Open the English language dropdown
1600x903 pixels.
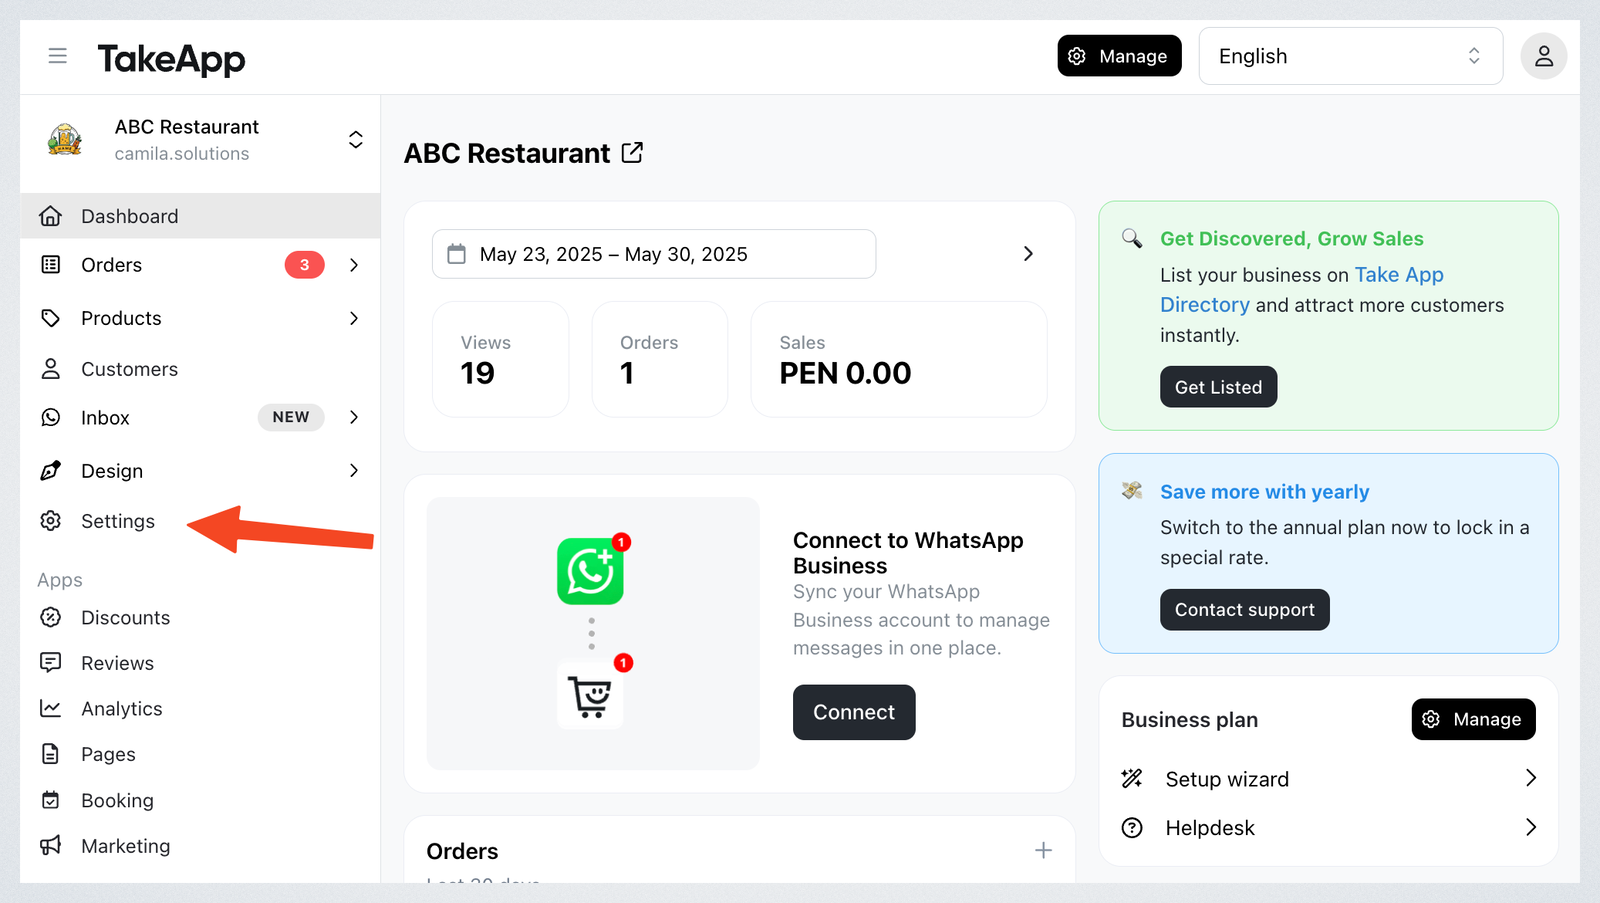coord(1350,56)
